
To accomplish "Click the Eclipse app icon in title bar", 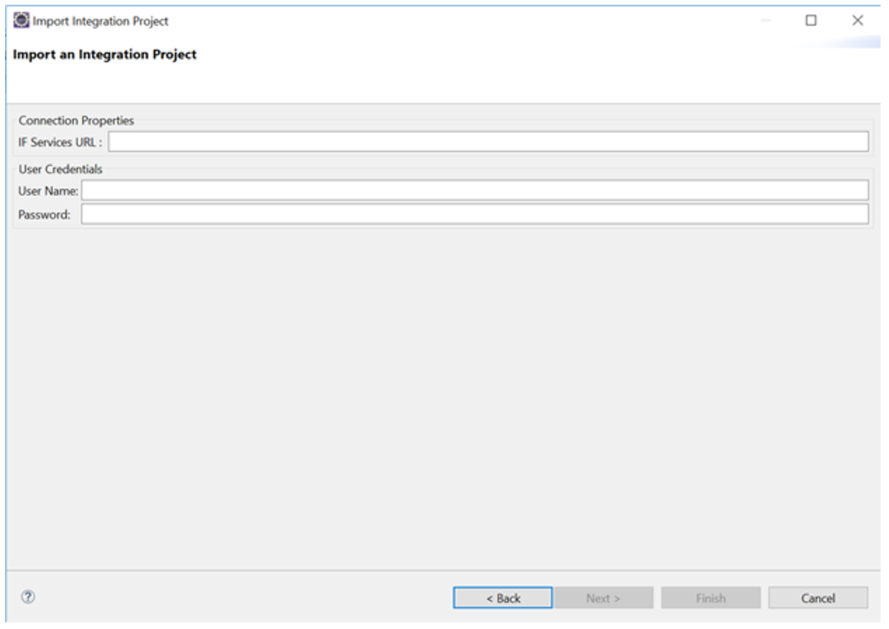I will pyautogui.click(x=21, y=21).
